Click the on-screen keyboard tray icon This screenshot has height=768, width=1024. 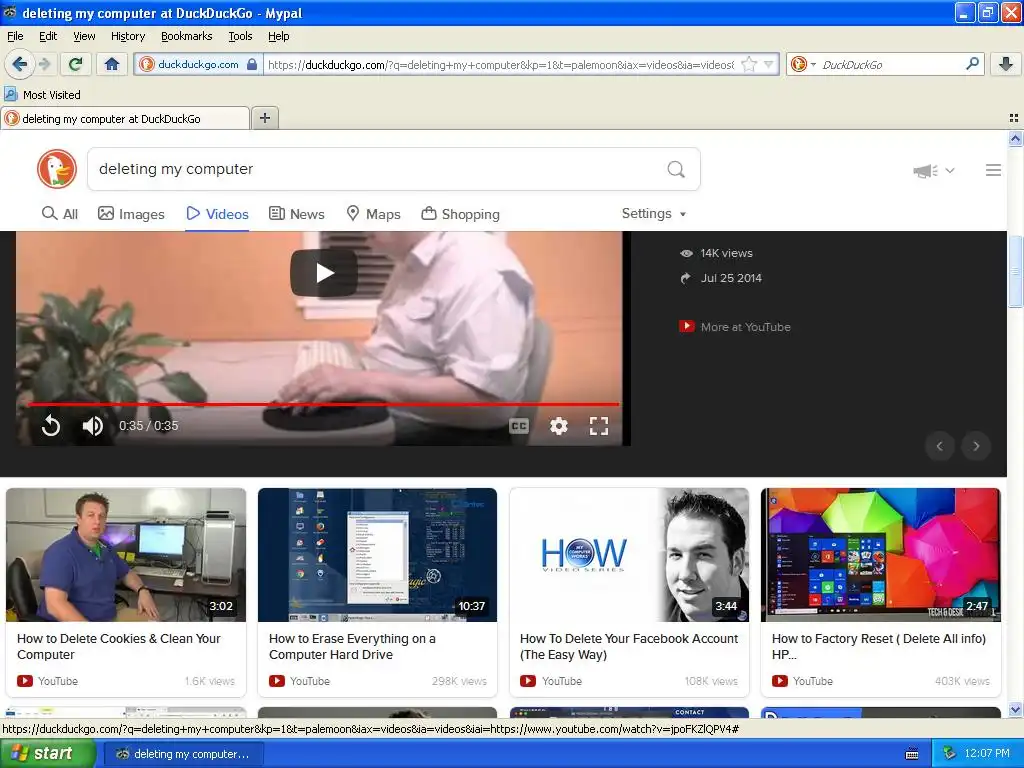[x=912, y=754]
